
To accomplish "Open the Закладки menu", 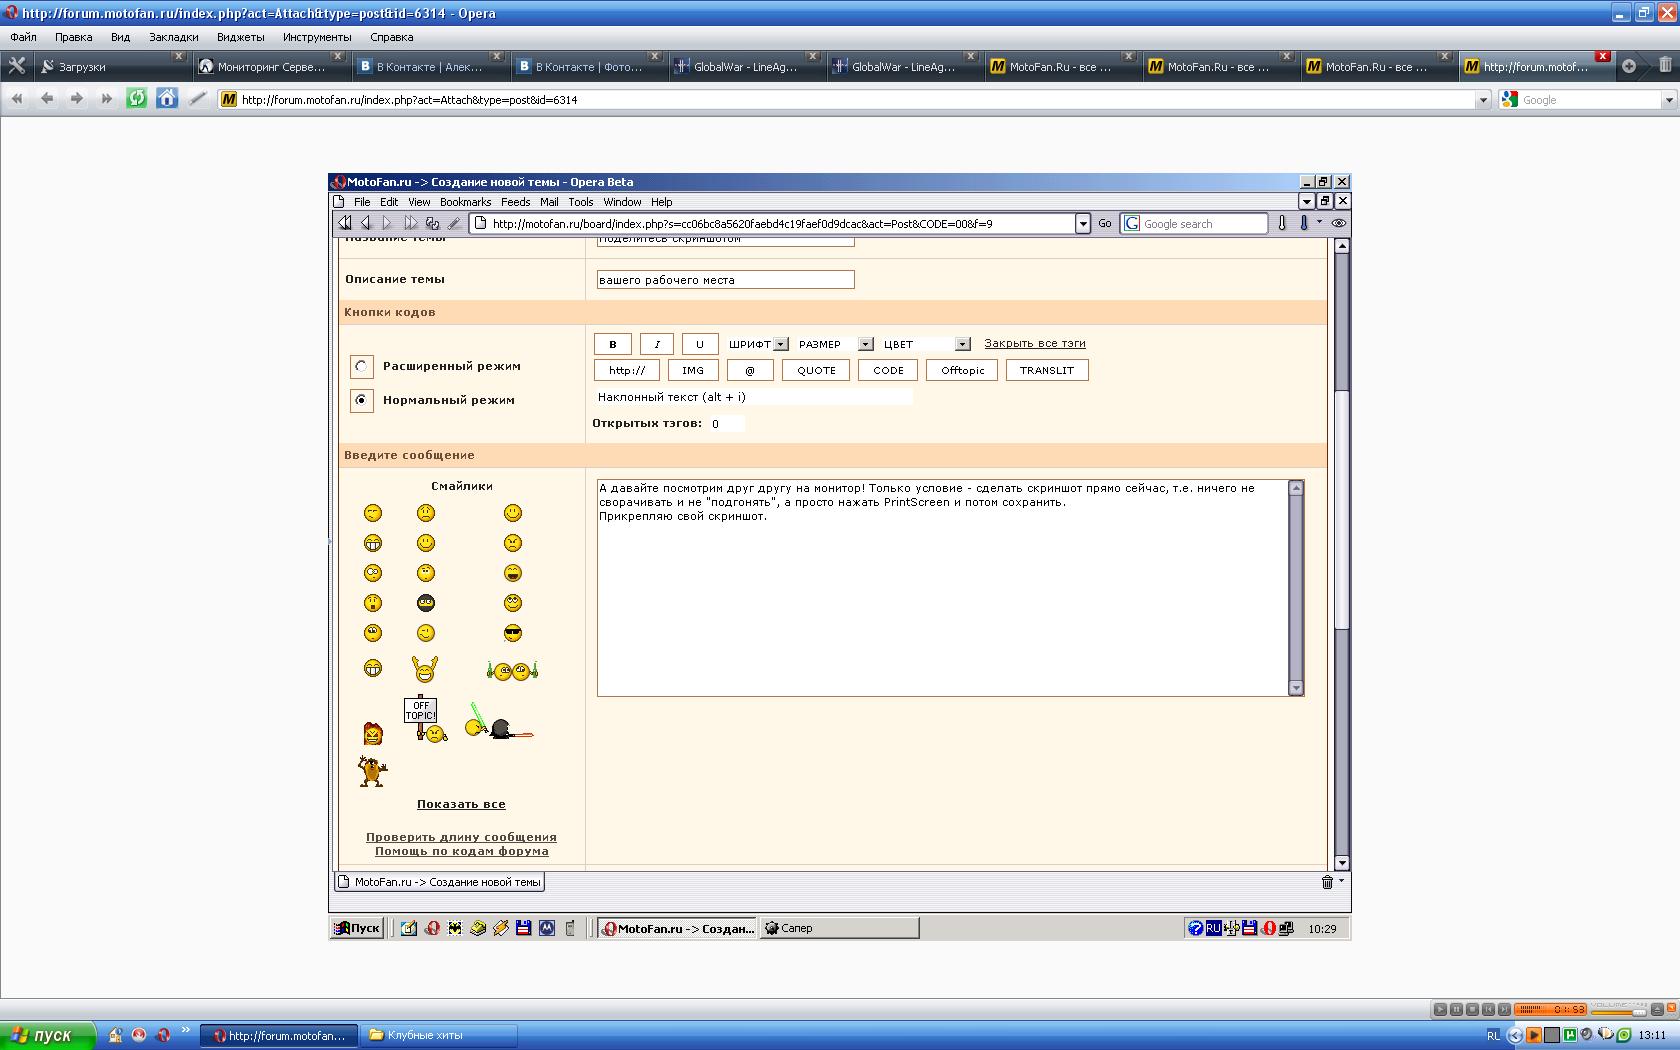I will click(x=174, y=37).
